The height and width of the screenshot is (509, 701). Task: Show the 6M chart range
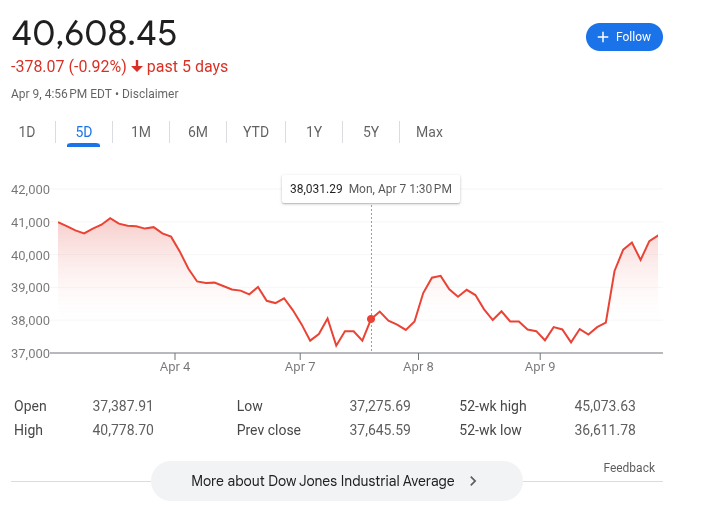point(198,132)
